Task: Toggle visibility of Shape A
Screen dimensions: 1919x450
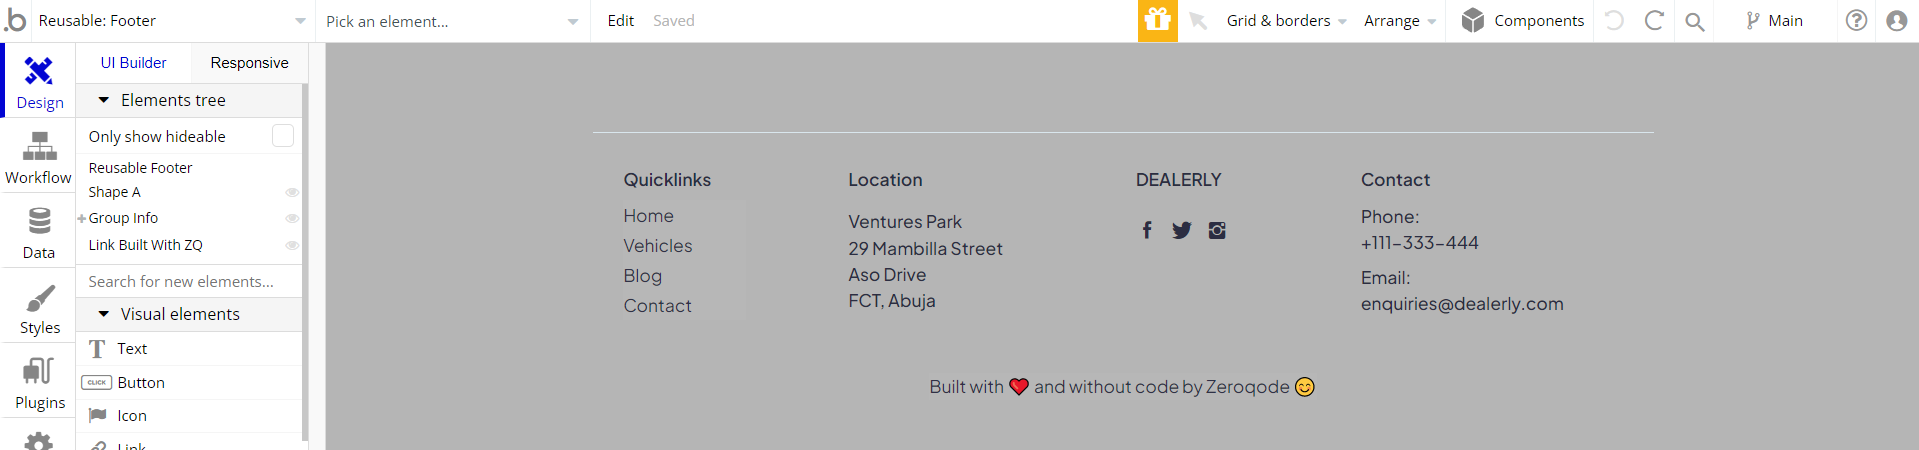Action: [x=292, y=192]
